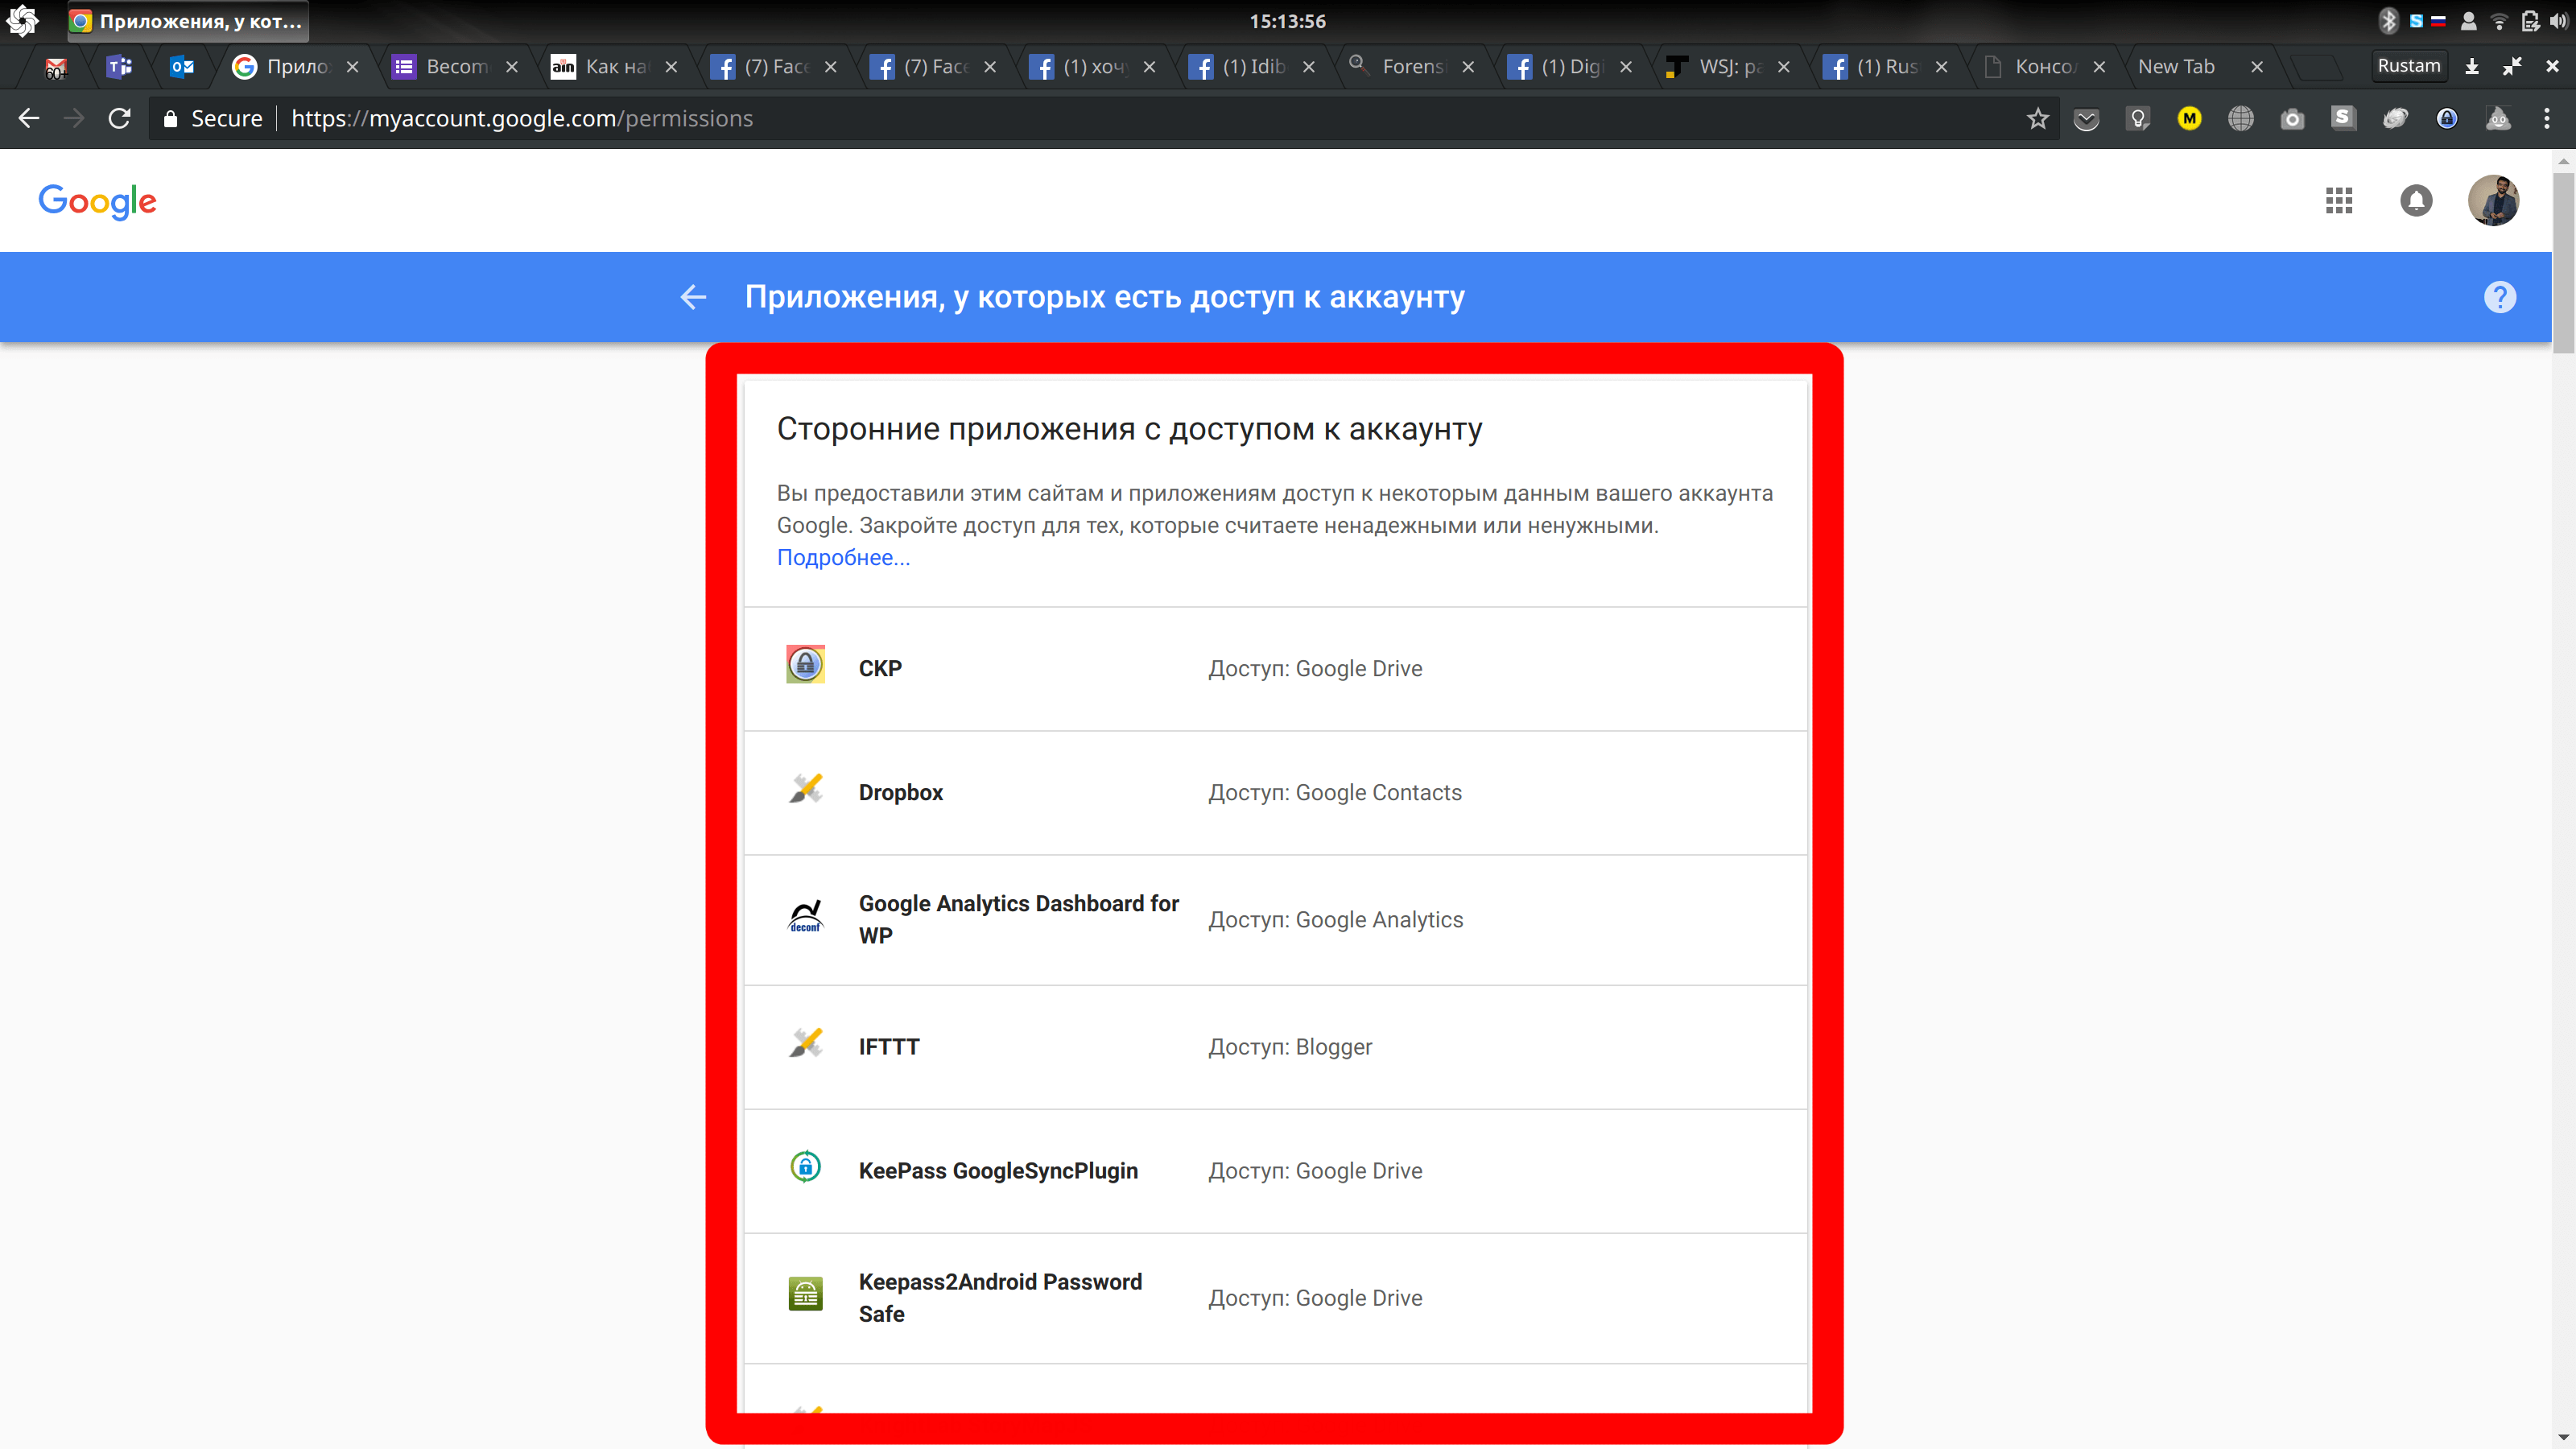Click the CKP app icon
The image size is (2576, 1449).
tap(805, 664)
